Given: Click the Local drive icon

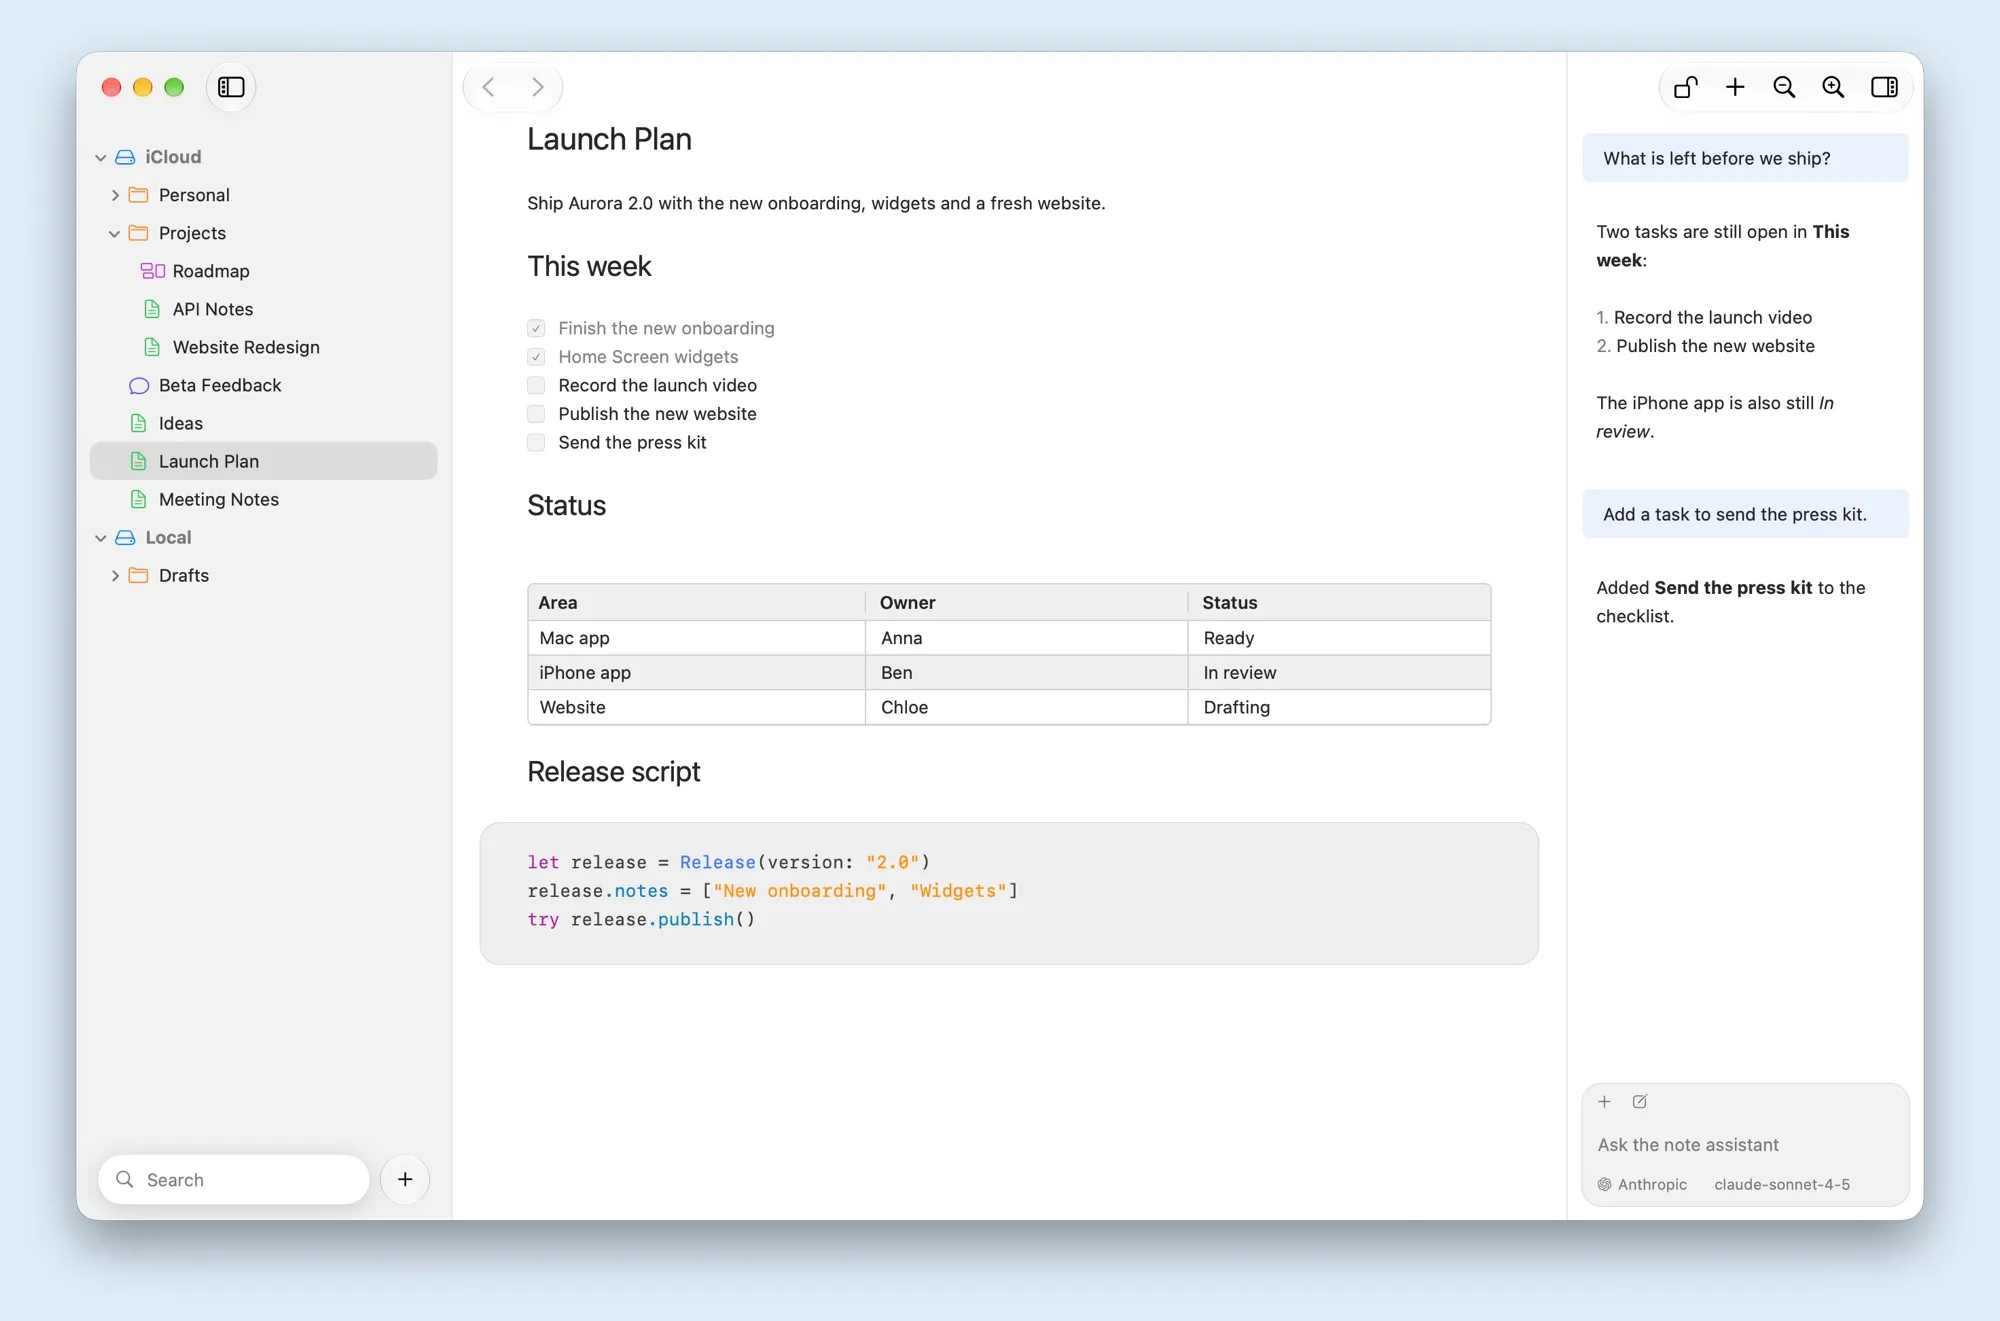Looking at the screenshot, I should (x=125, y=538).
